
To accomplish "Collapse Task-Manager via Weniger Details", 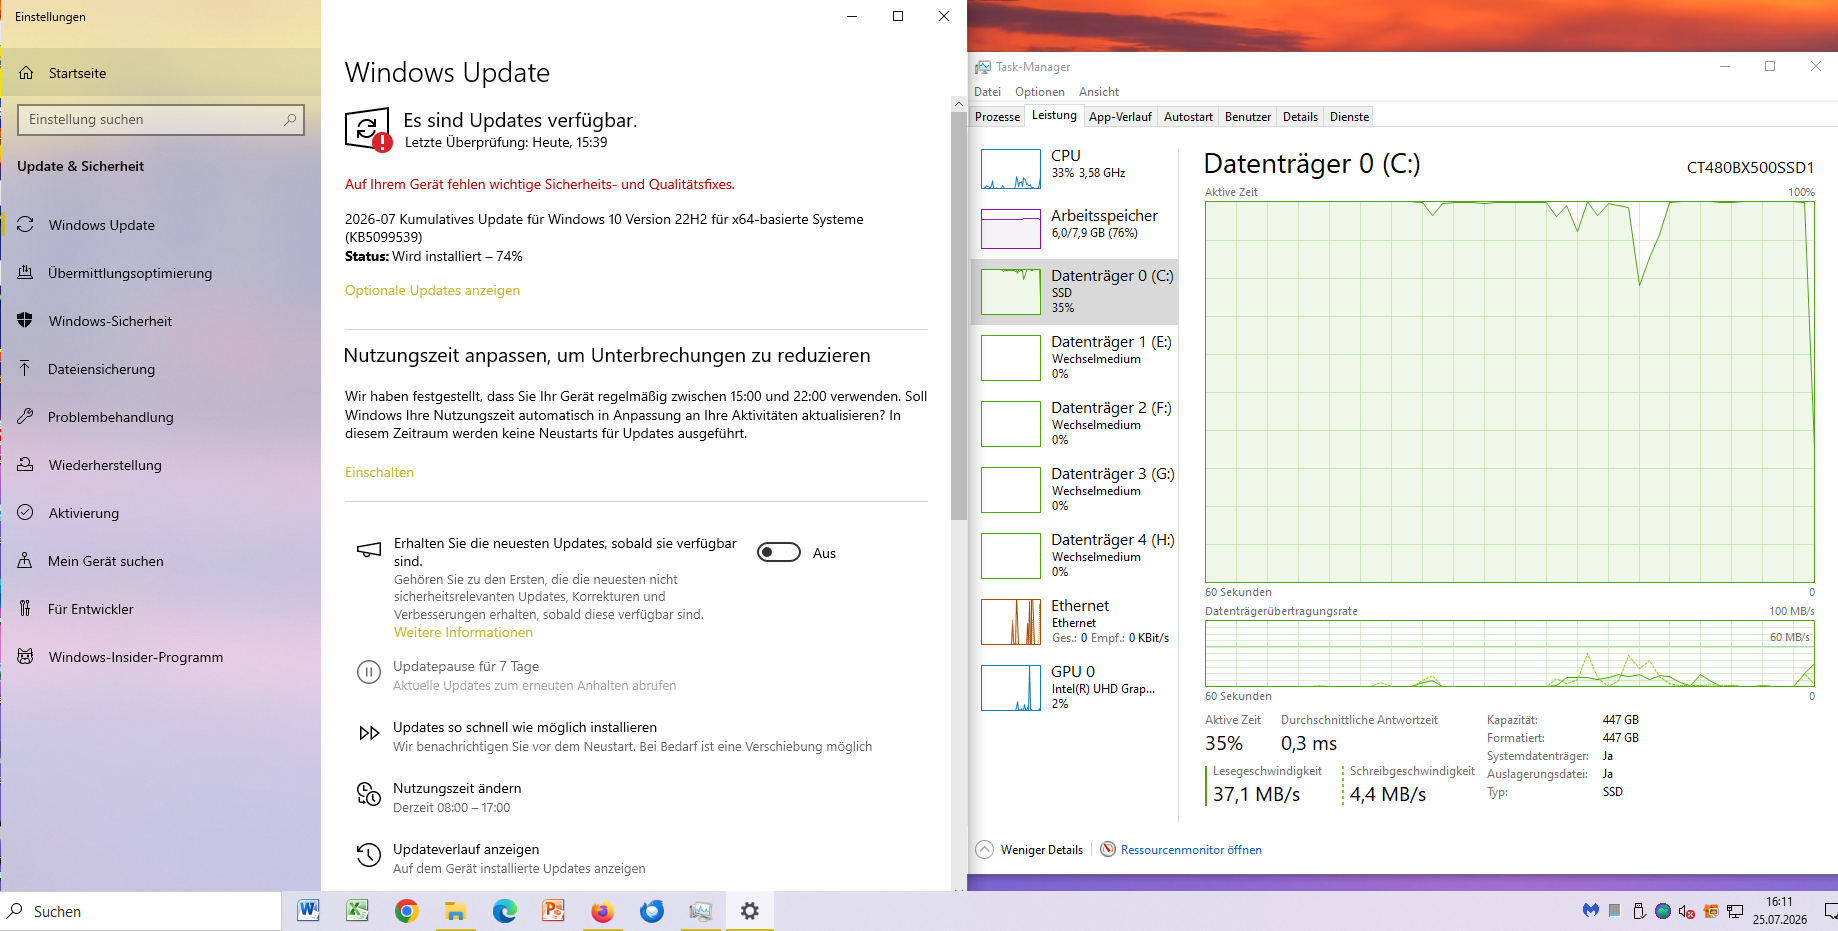I will 1029,850.
